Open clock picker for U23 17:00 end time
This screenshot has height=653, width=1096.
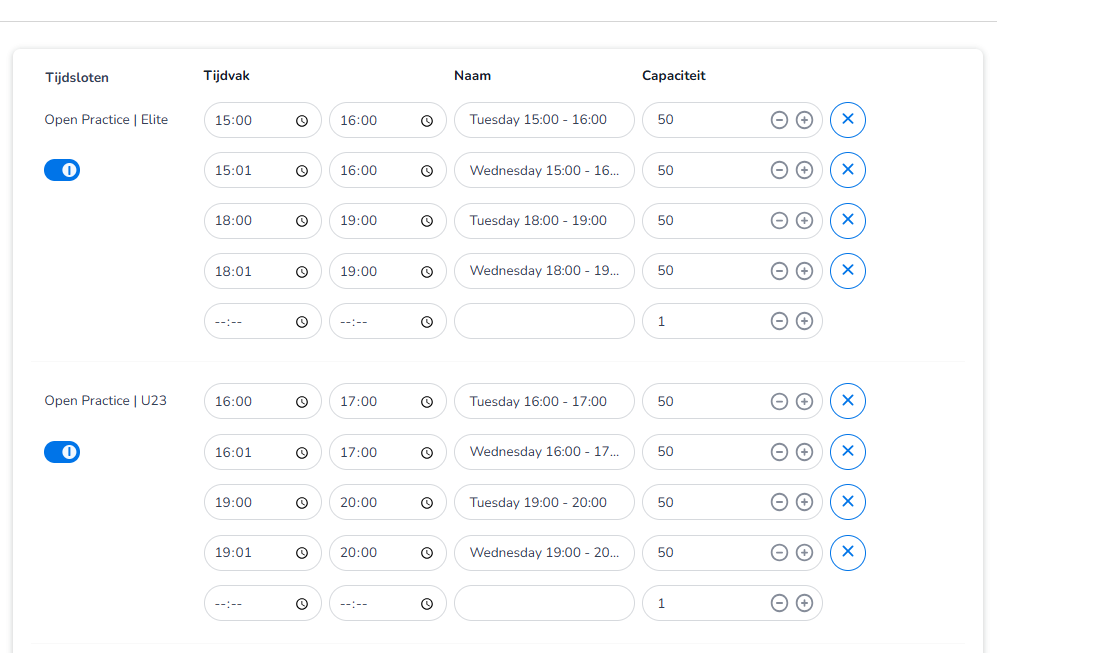427,402
